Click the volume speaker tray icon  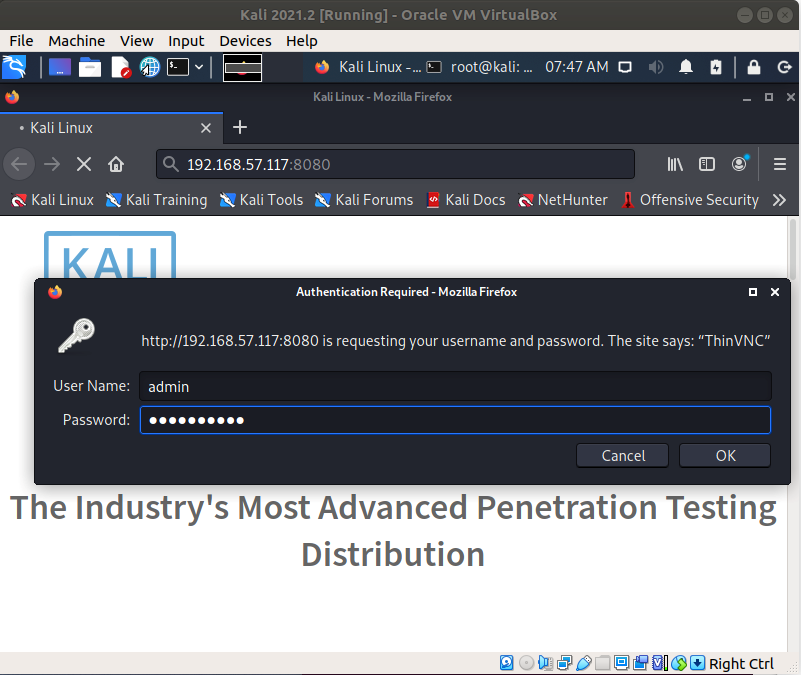[655, 67]
